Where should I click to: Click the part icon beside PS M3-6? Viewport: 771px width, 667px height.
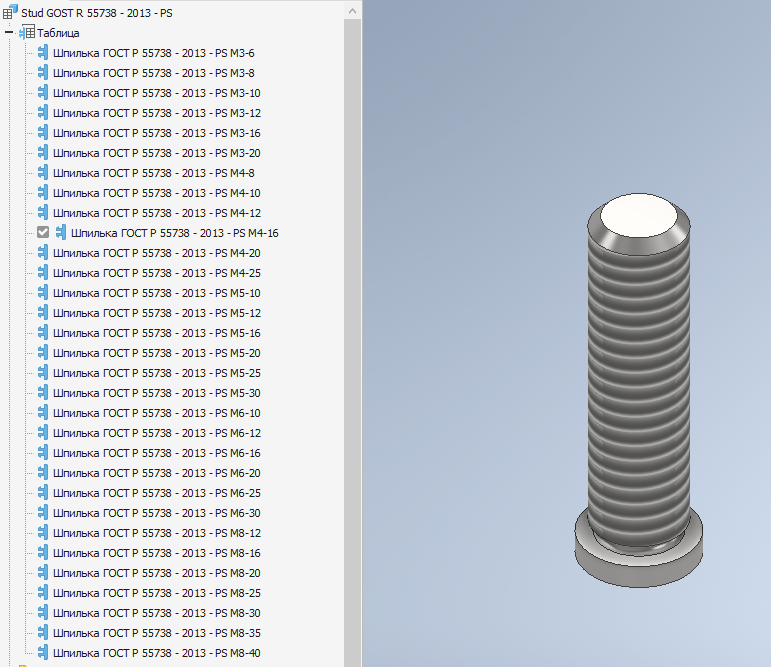click(43, 53)
